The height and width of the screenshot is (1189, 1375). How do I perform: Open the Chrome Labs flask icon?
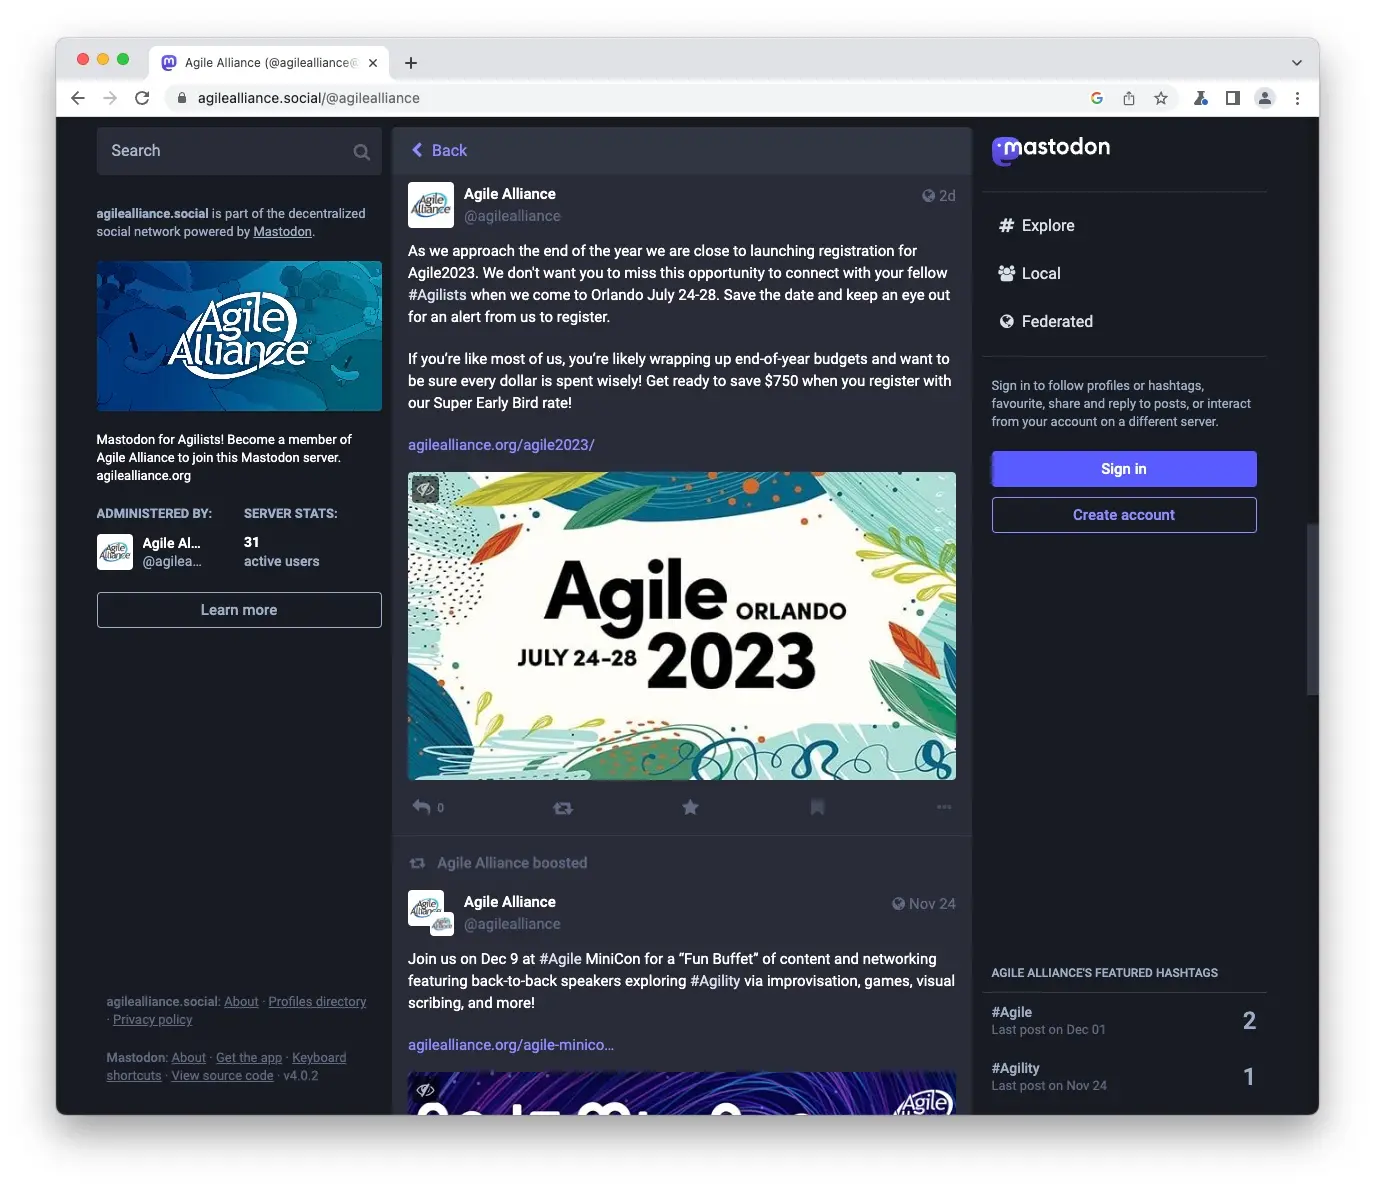point(1201,98)
